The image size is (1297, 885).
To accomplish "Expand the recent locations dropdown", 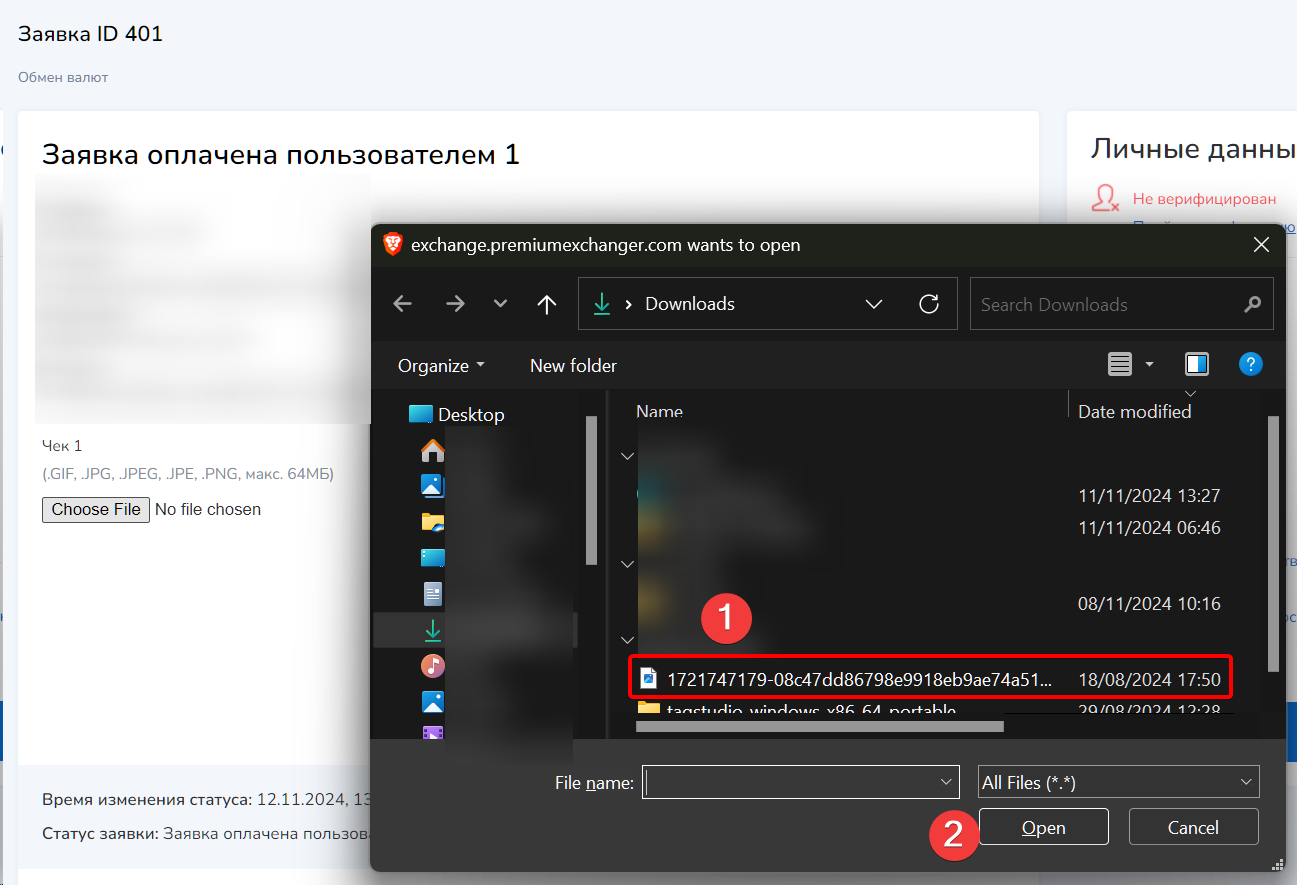I will pyautogui.click(x=501, y=304).
